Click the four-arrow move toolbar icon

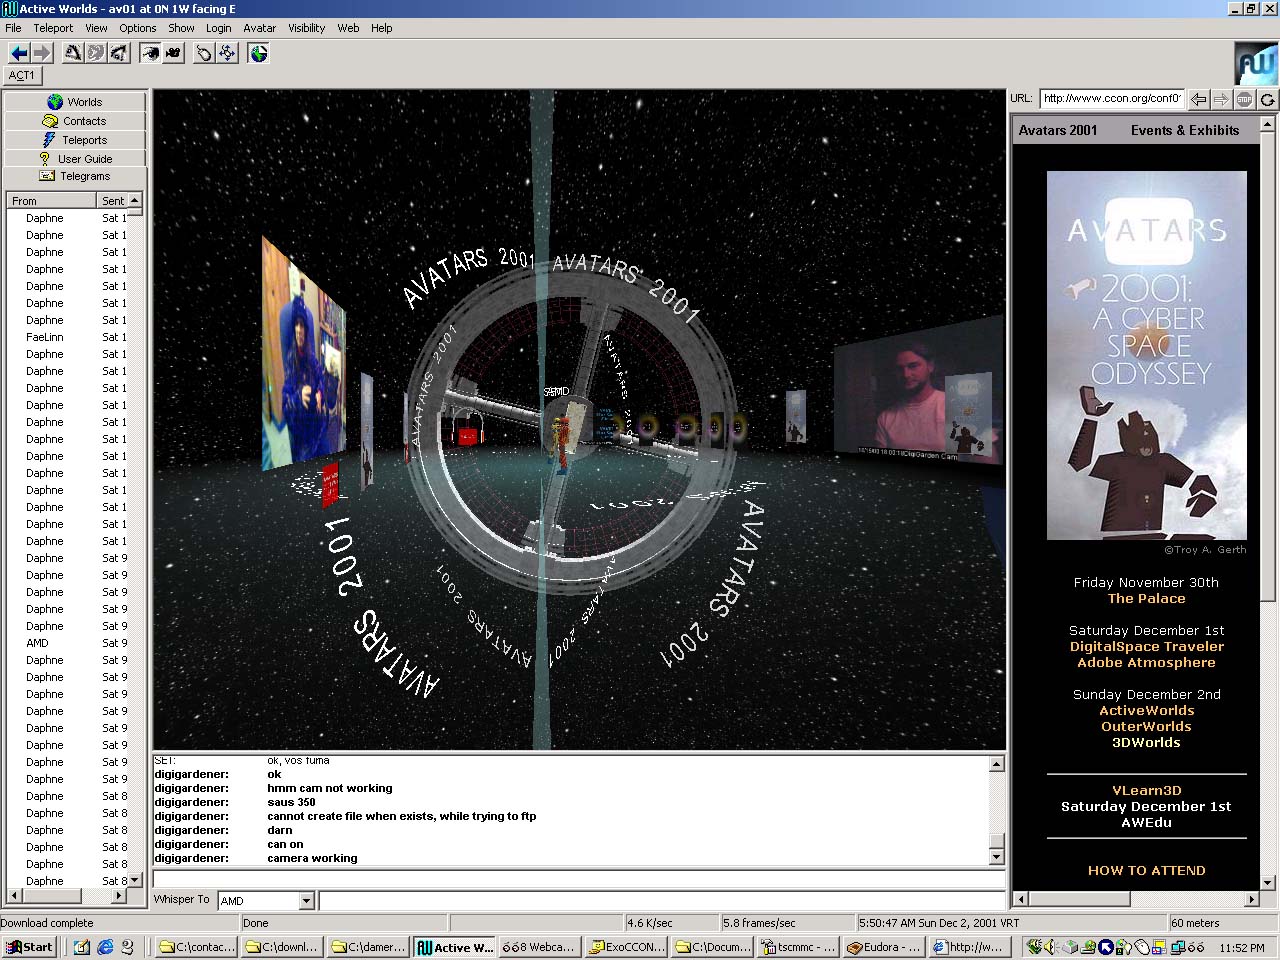pyautogui.click(x=228, y=53)
